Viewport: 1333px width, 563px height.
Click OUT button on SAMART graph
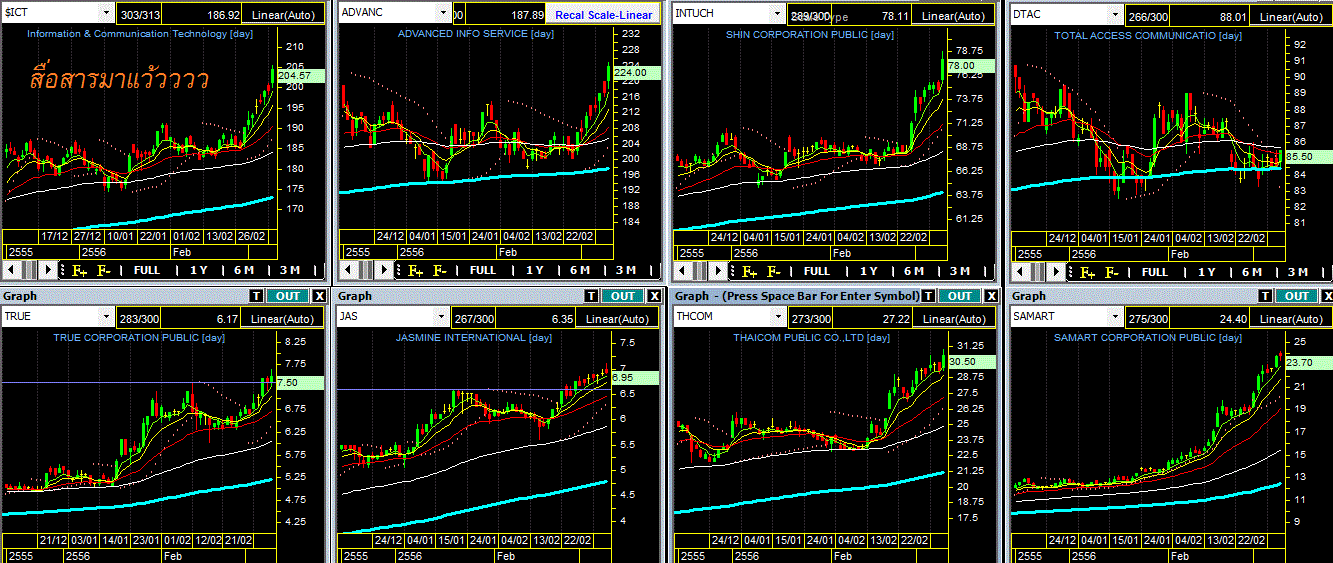click(1297, 296)
